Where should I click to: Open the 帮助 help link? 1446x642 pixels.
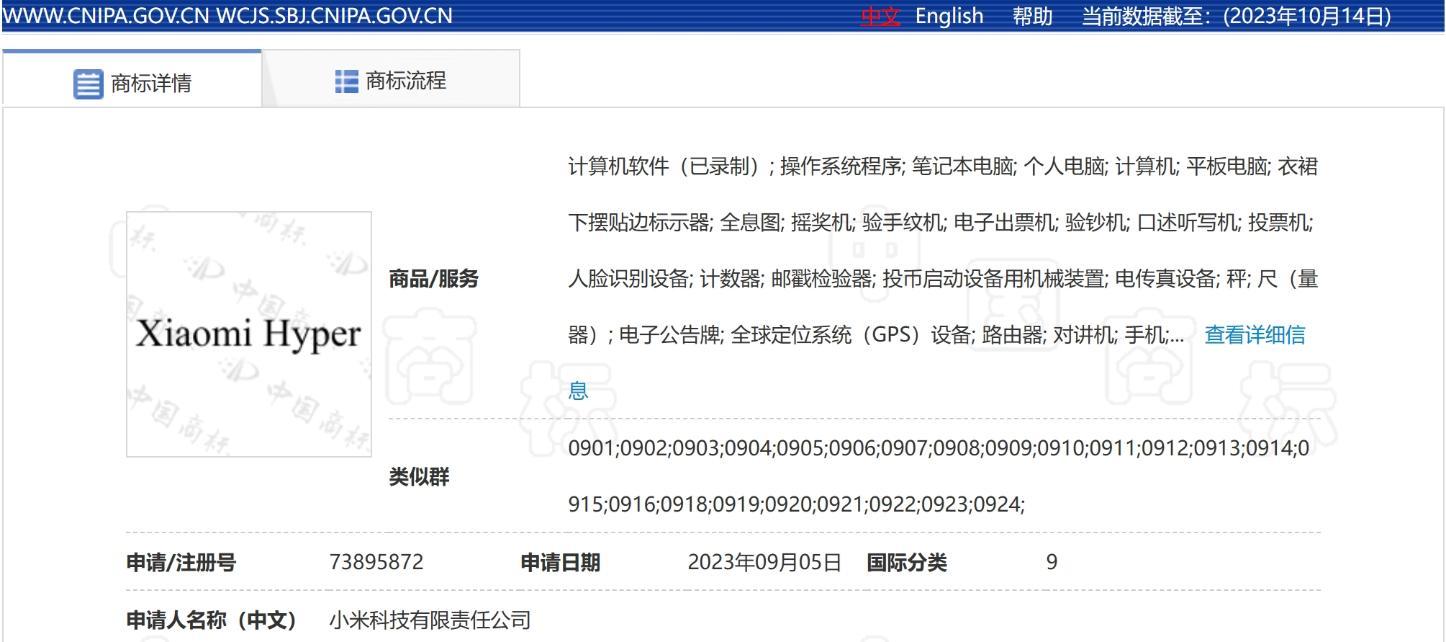pos(1032,16)
